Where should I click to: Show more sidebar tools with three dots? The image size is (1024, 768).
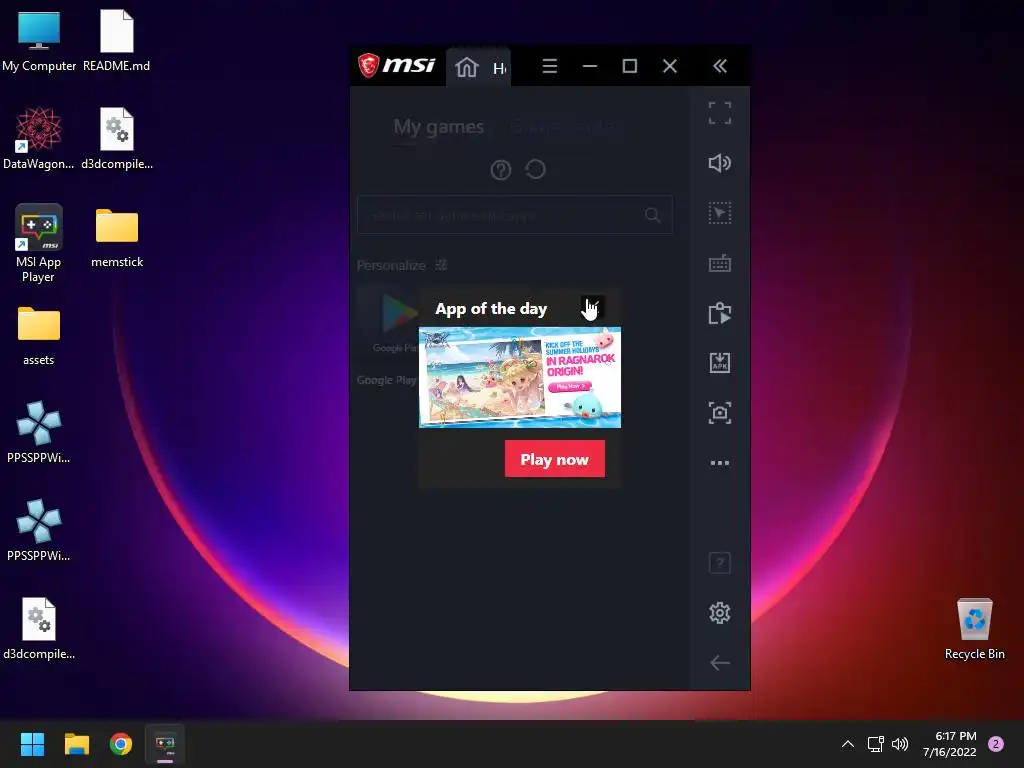[720, 463]
